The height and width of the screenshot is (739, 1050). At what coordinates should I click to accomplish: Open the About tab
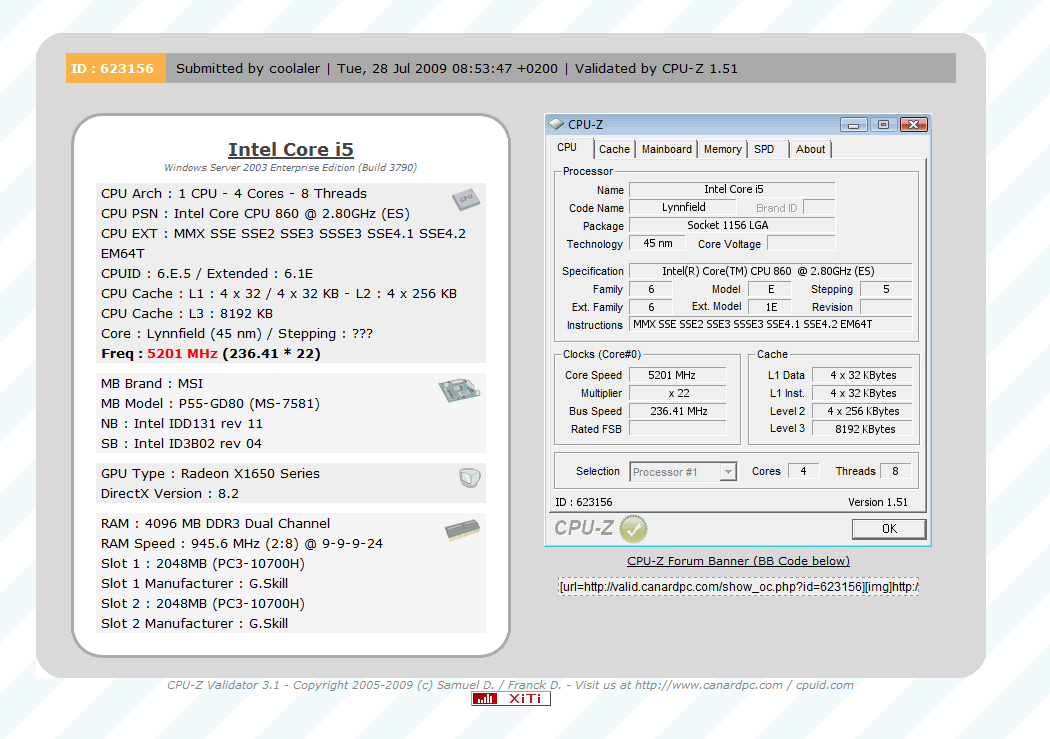point(810,149)
